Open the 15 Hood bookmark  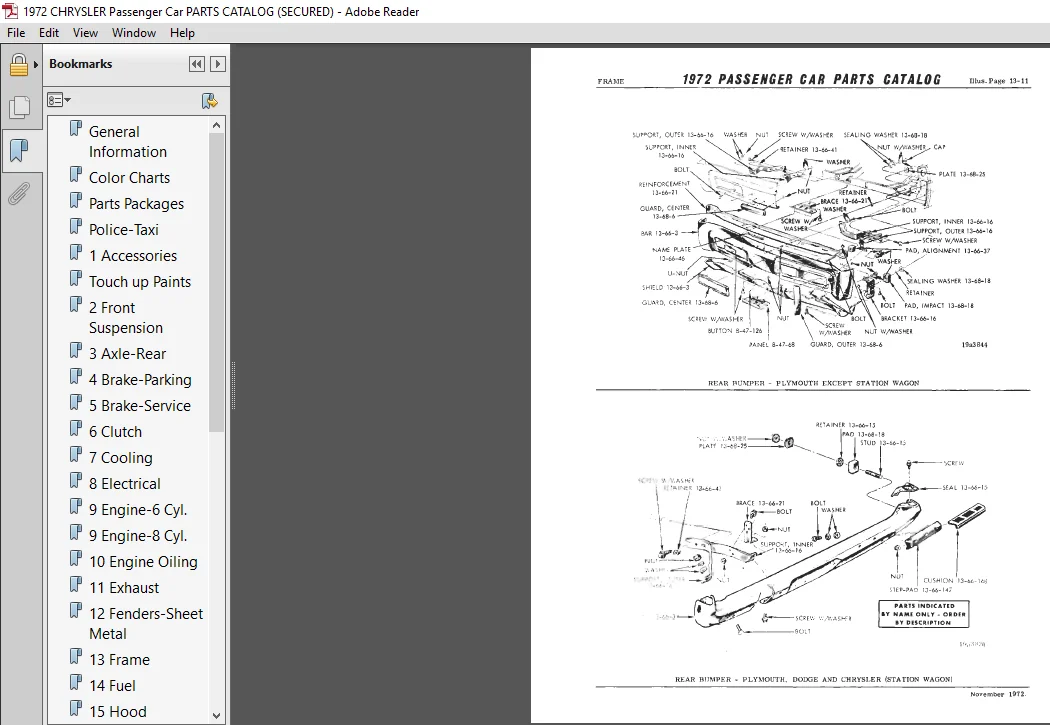click(x=118, y=712)
